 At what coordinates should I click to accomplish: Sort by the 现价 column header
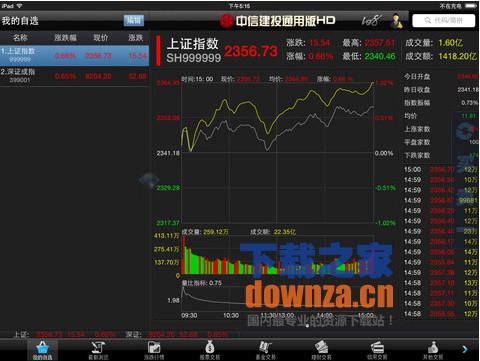click(101, 38)
